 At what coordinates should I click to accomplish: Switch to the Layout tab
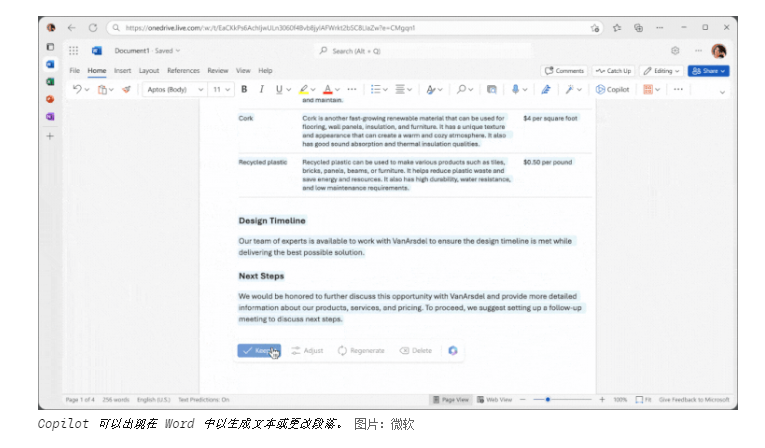point(149,70)
